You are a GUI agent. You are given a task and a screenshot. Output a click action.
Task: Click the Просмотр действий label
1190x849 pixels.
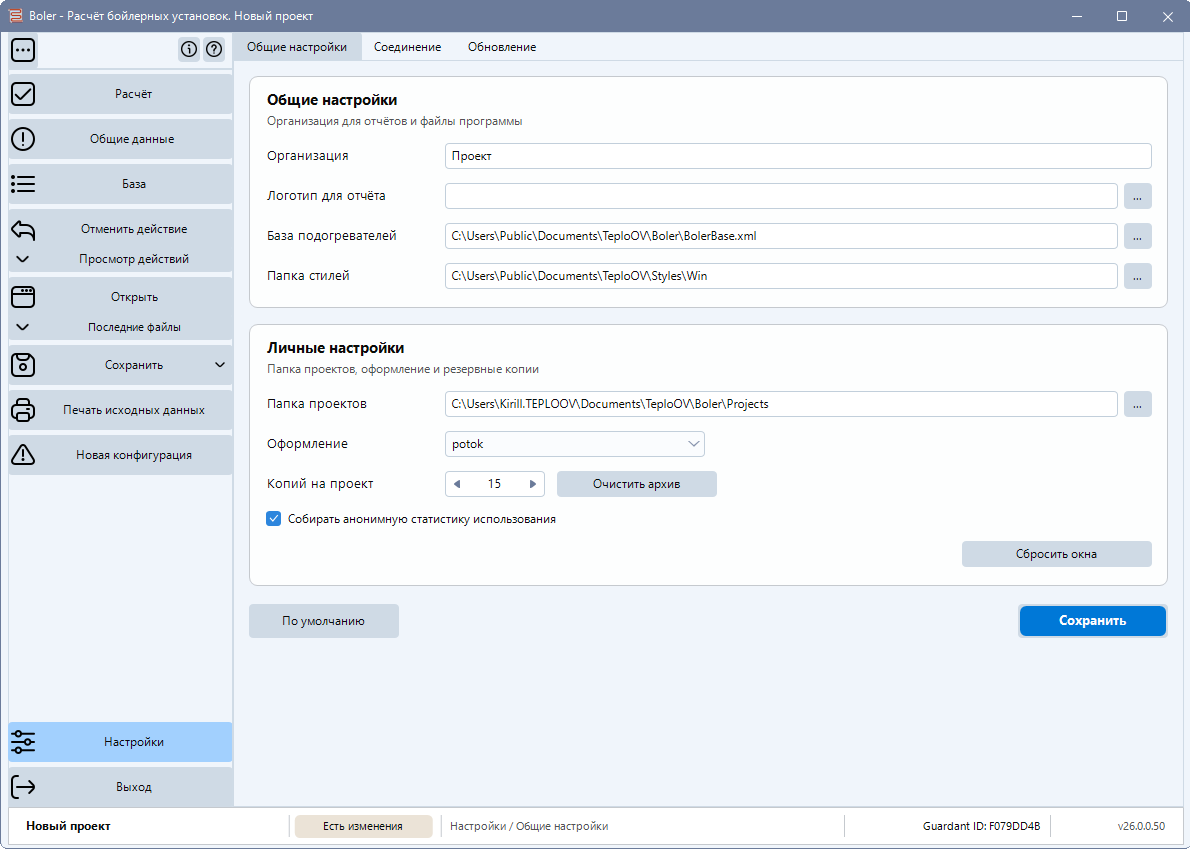click(x=134, y=259)
